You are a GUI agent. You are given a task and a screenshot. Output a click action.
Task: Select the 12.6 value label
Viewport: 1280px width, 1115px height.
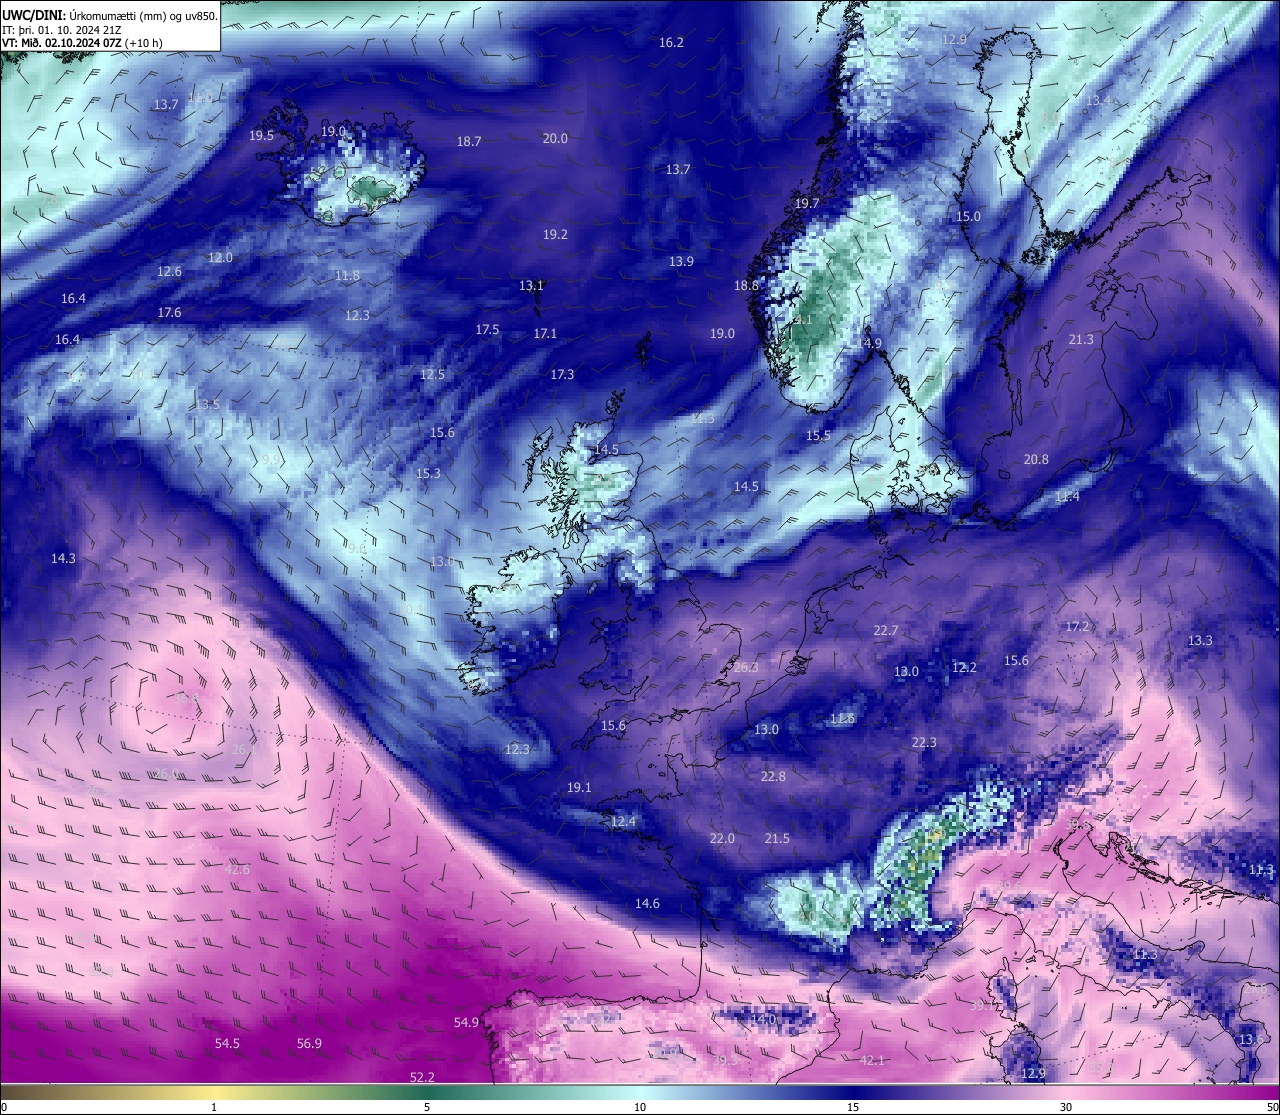click(x=169, y=272)
